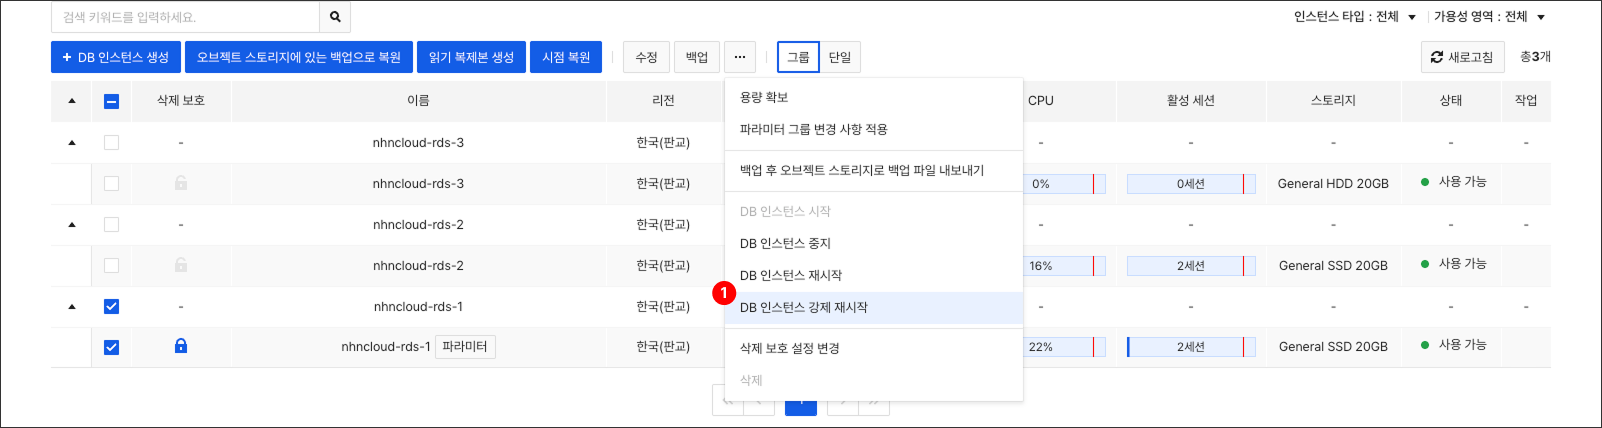The width and height of the screenshot is (1602, 428).
Task: Collapse all groups with header arrow
Action: coord(72,101)
